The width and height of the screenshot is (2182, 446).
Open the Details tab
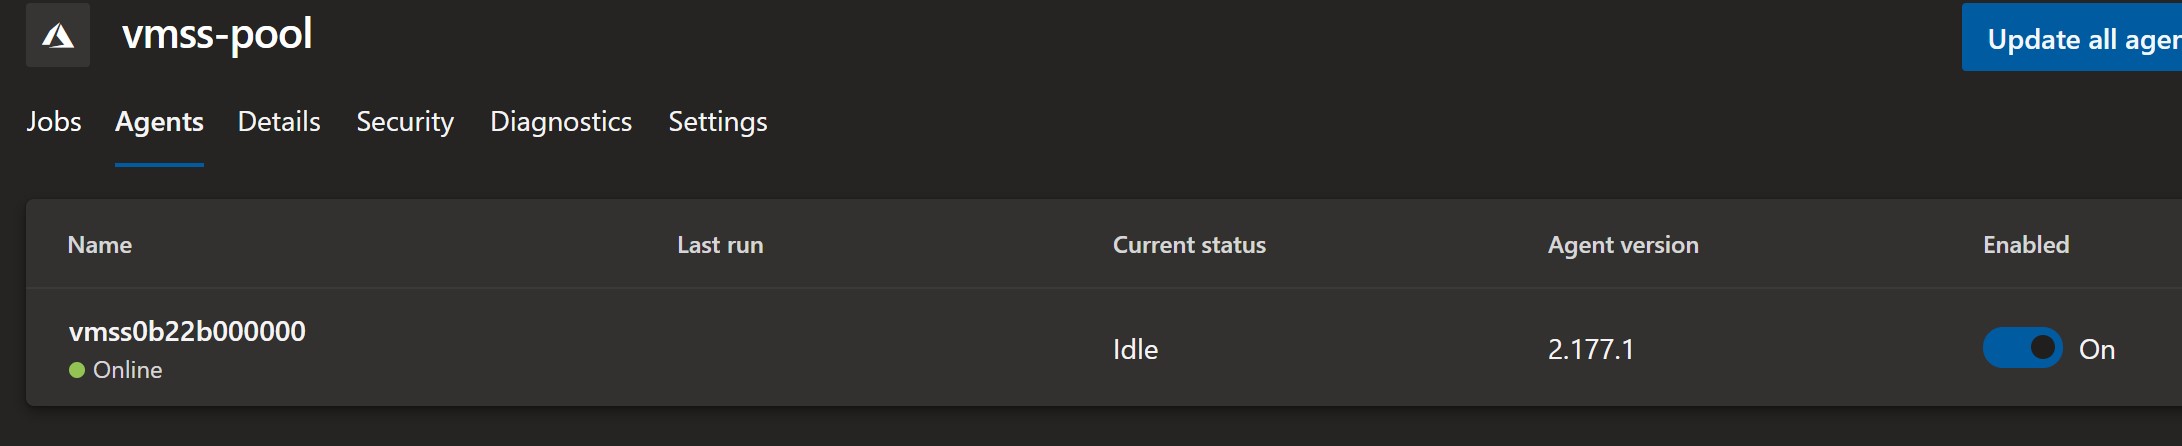pyautogui.click(x=279, y=121)
